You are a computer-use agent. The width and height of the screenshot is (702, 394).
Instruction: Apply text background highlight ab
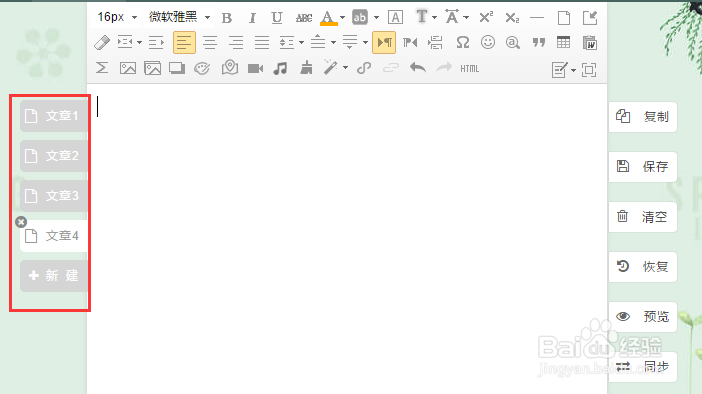360,17
